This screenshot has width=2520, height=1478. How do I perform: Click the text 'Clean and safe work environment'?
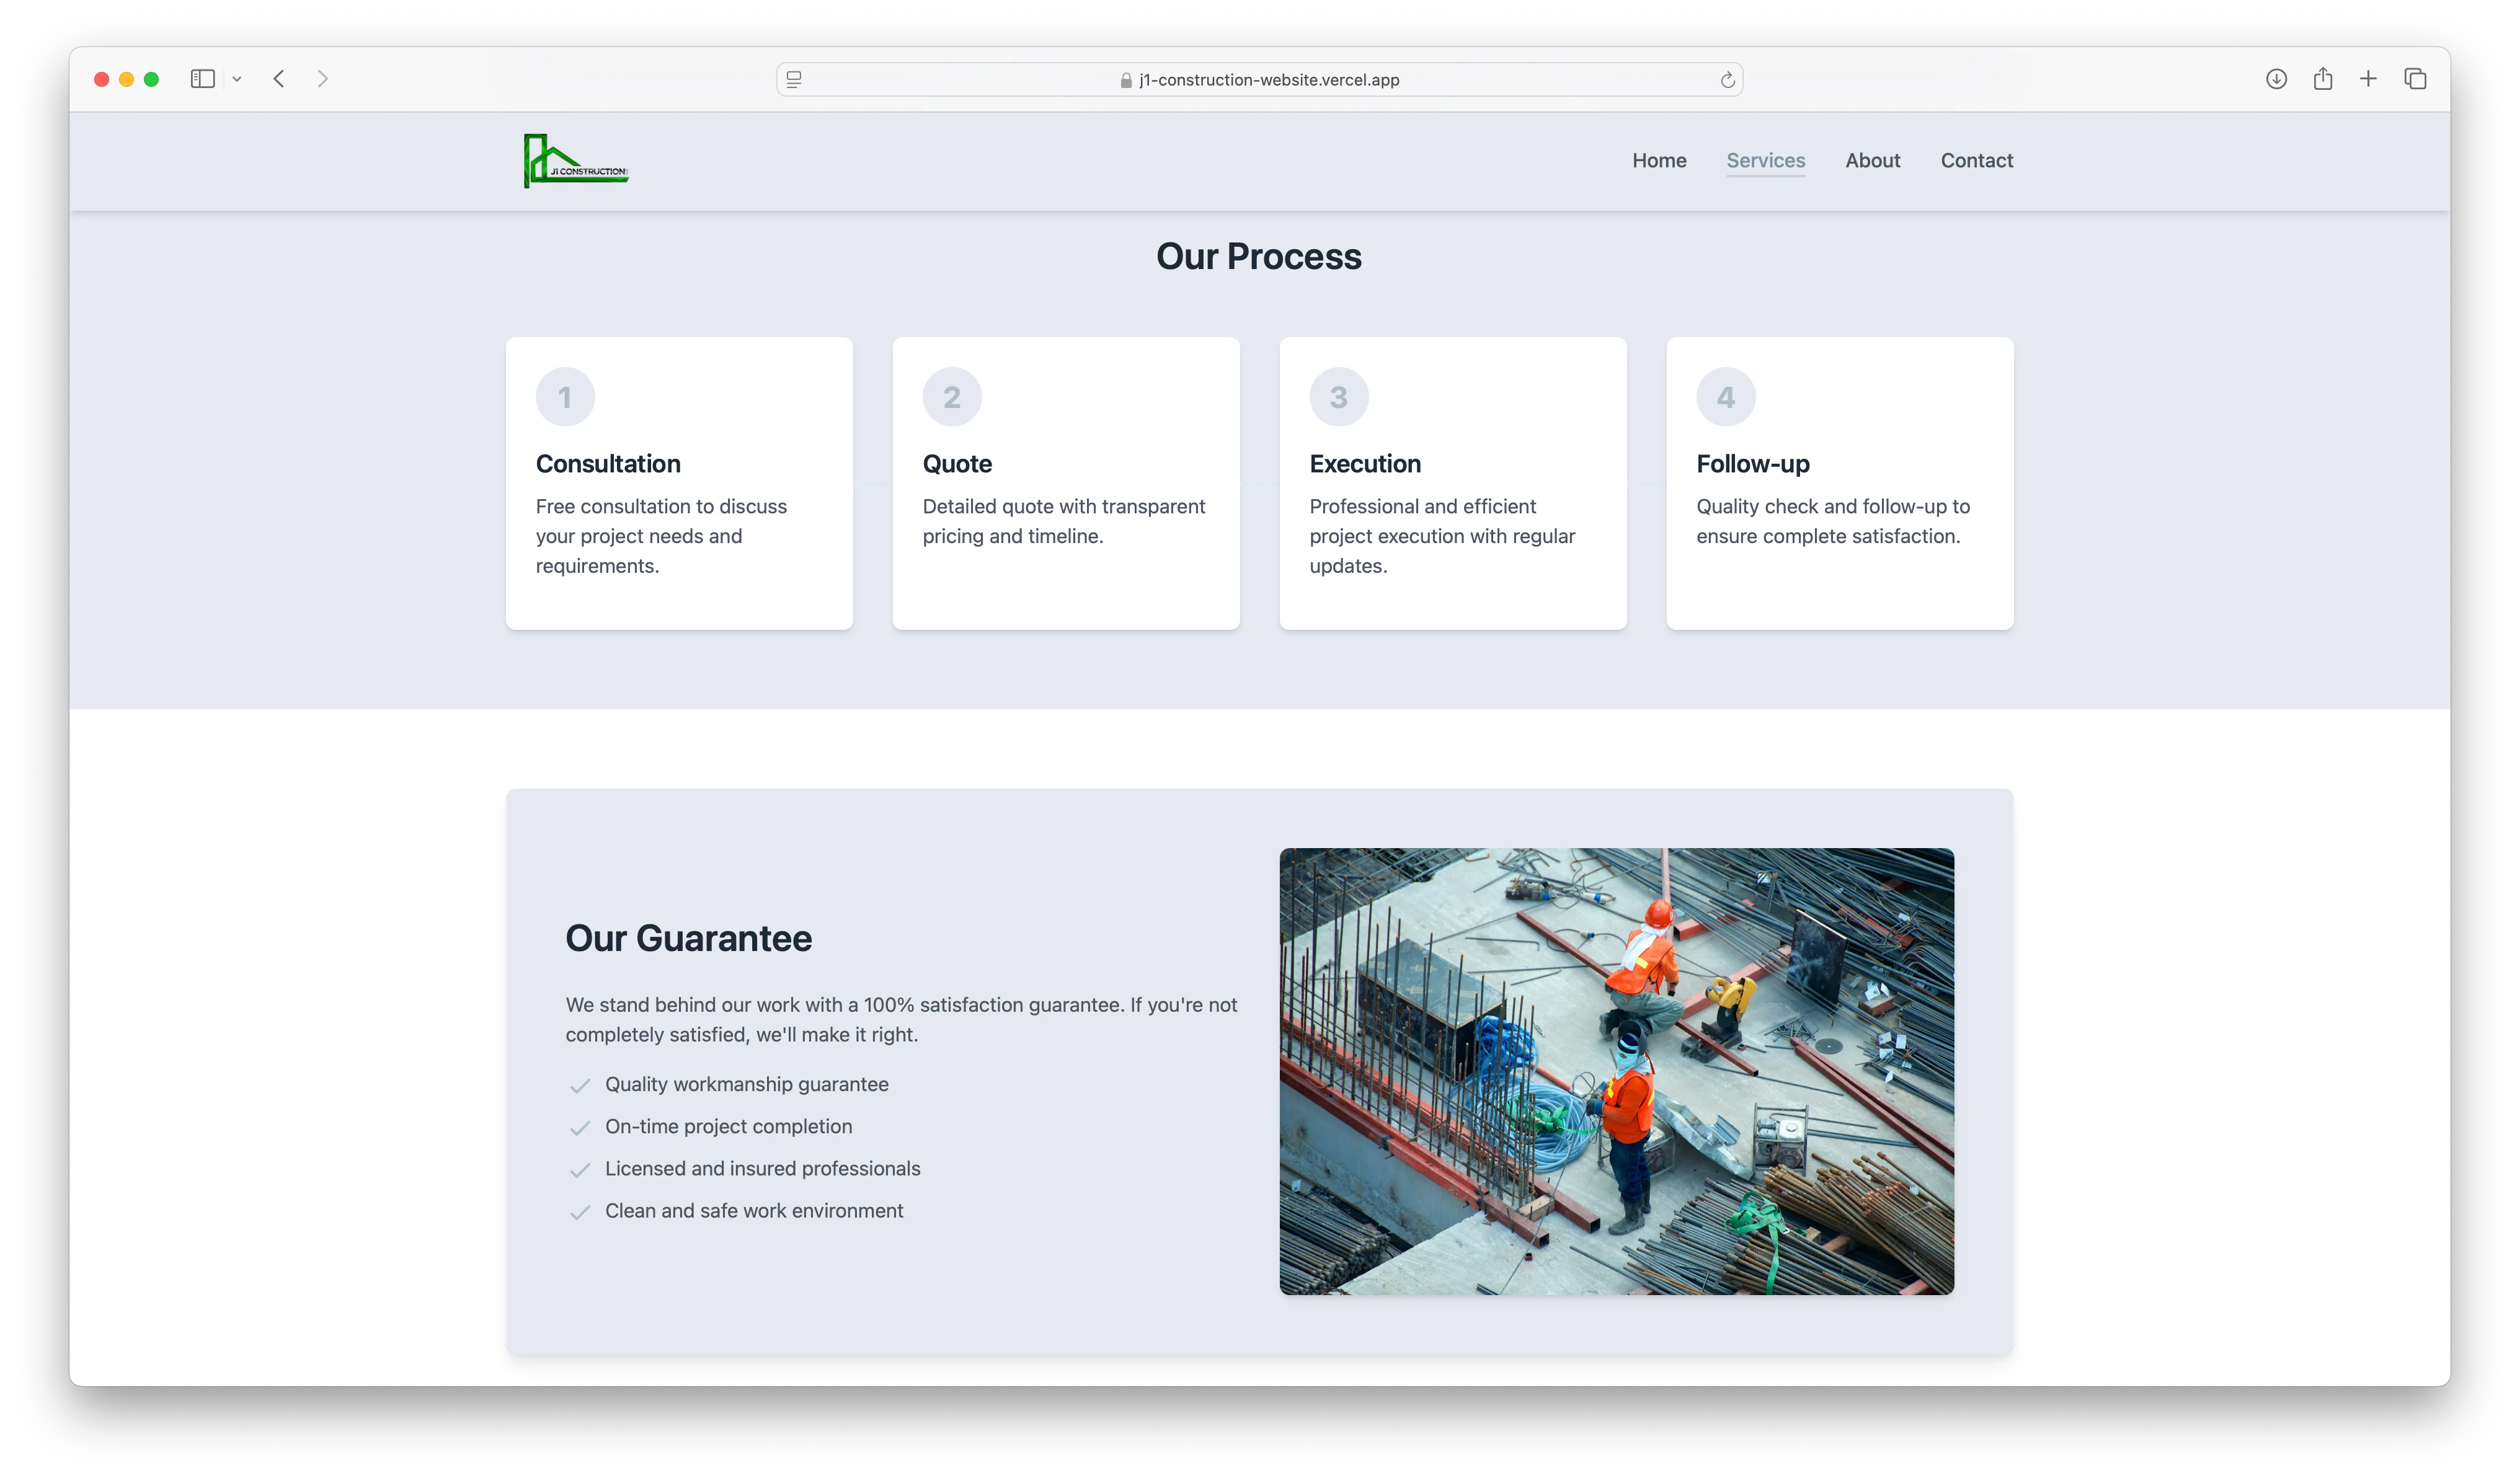[754, 1210]
